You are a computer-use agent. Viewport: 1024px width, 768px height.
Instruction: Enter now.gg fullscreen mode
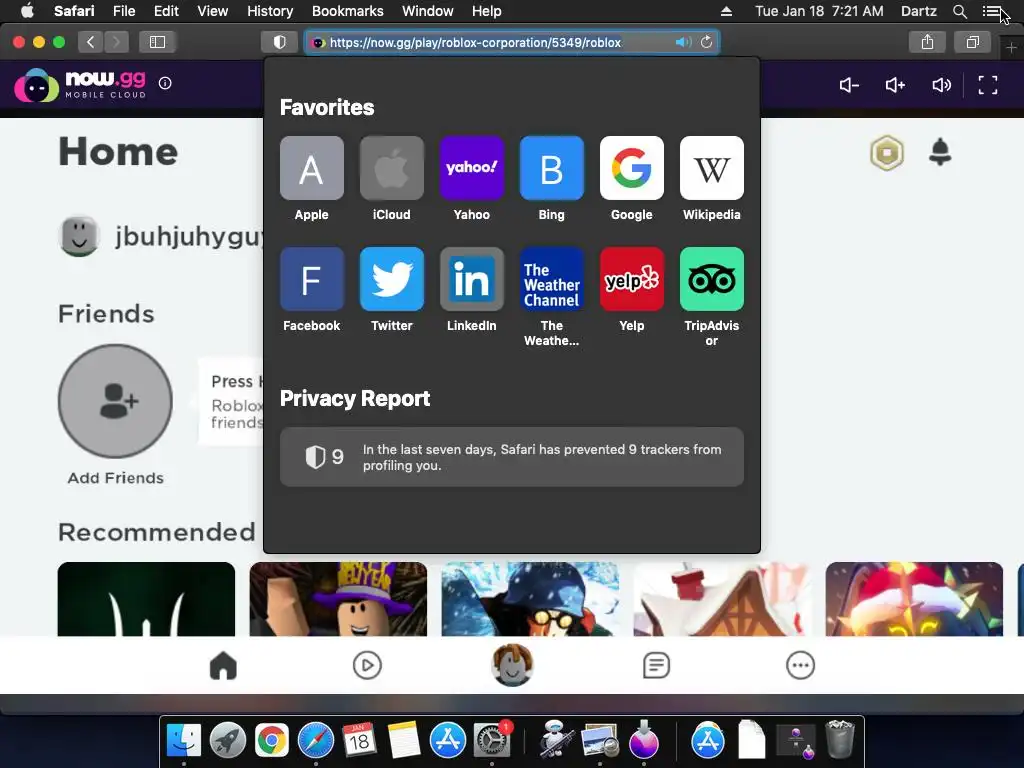[x=987, y=85]
